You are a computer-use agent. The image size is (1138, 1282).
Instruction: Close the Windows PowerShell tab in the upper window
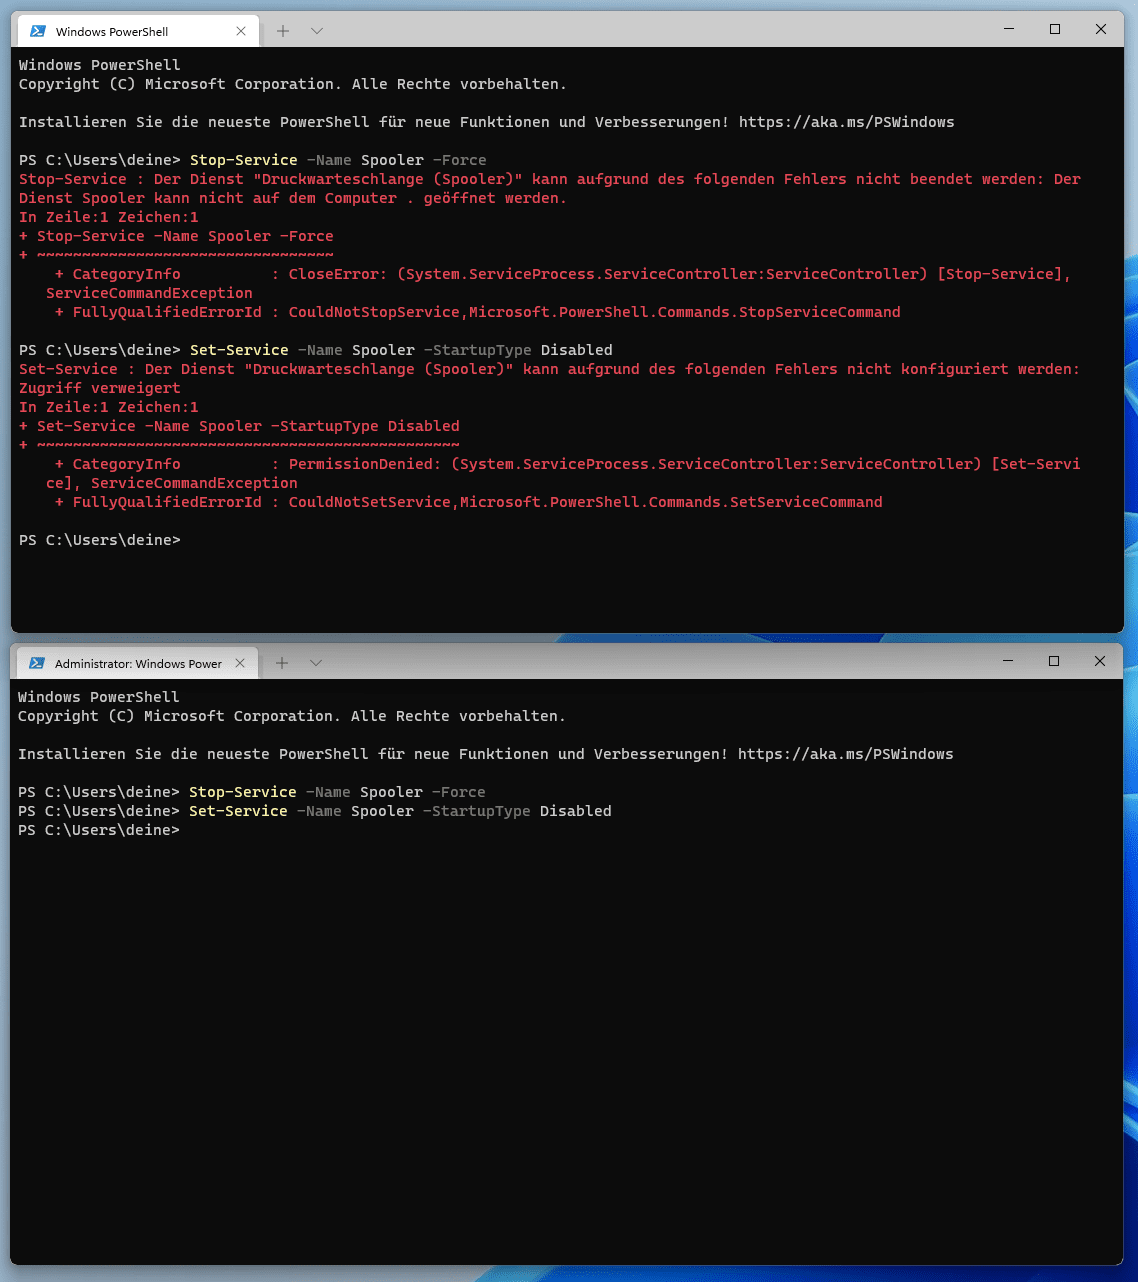tap(241, 31)
